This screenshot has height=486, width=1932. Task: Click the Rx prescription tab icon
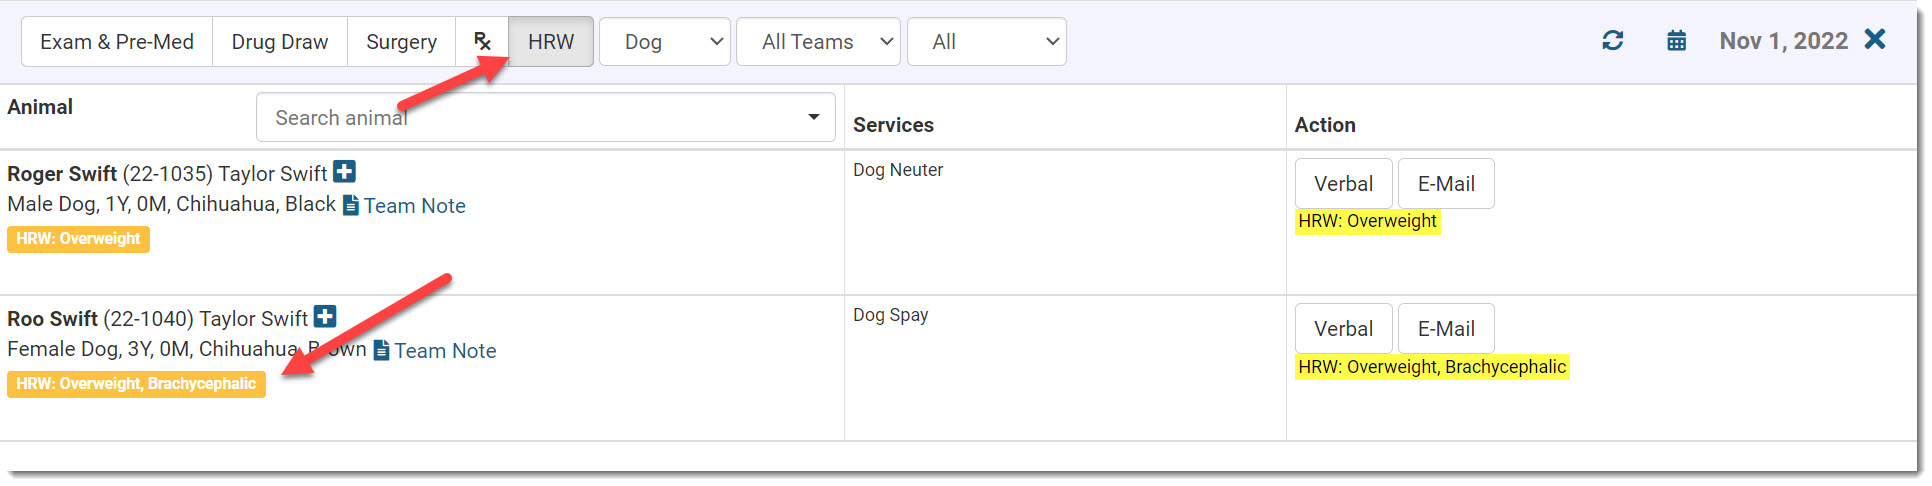482,42
